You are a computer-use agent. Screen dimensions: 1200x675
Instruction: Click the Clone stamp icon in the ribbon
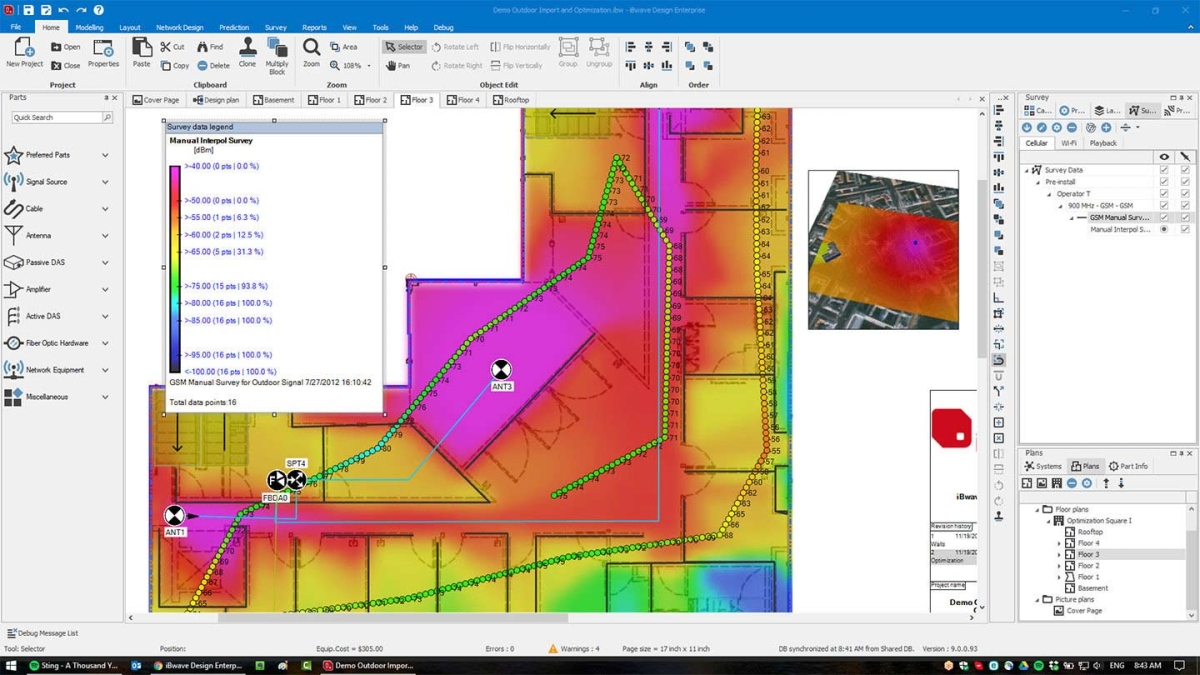[247, 48]
